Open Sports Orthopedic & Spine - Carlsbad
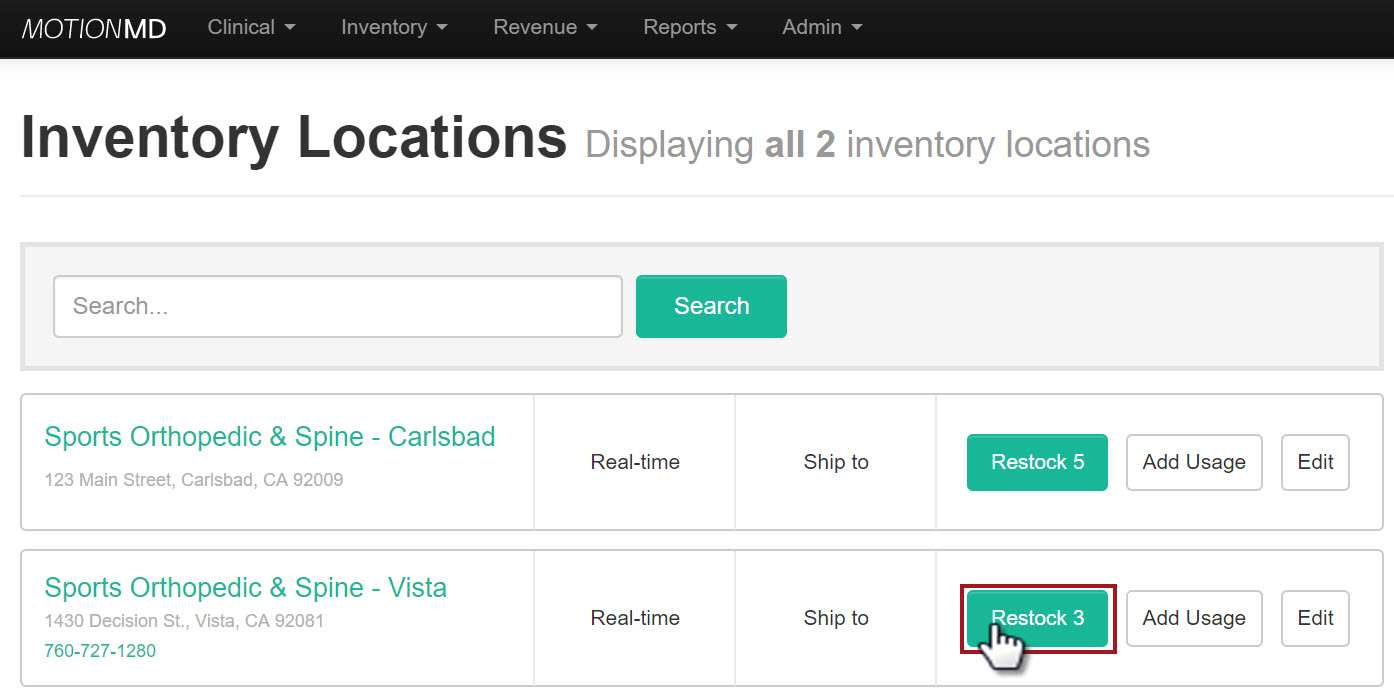1394x693 pixels. 270,436
